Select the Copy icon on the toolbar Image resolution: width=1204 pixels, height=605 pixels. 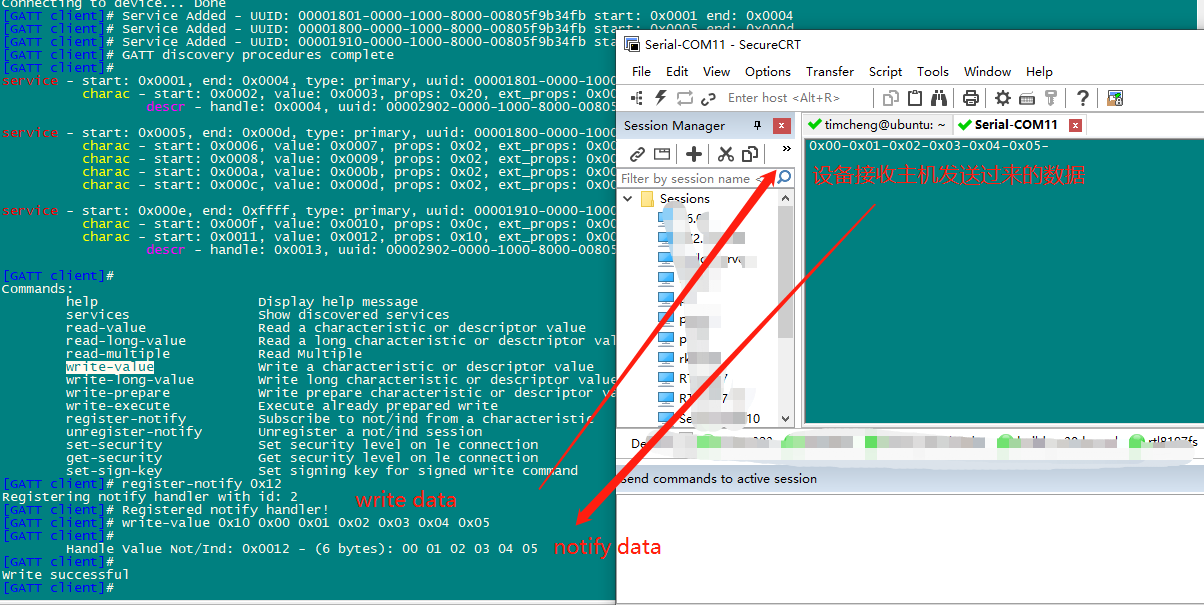pos(891,96)
